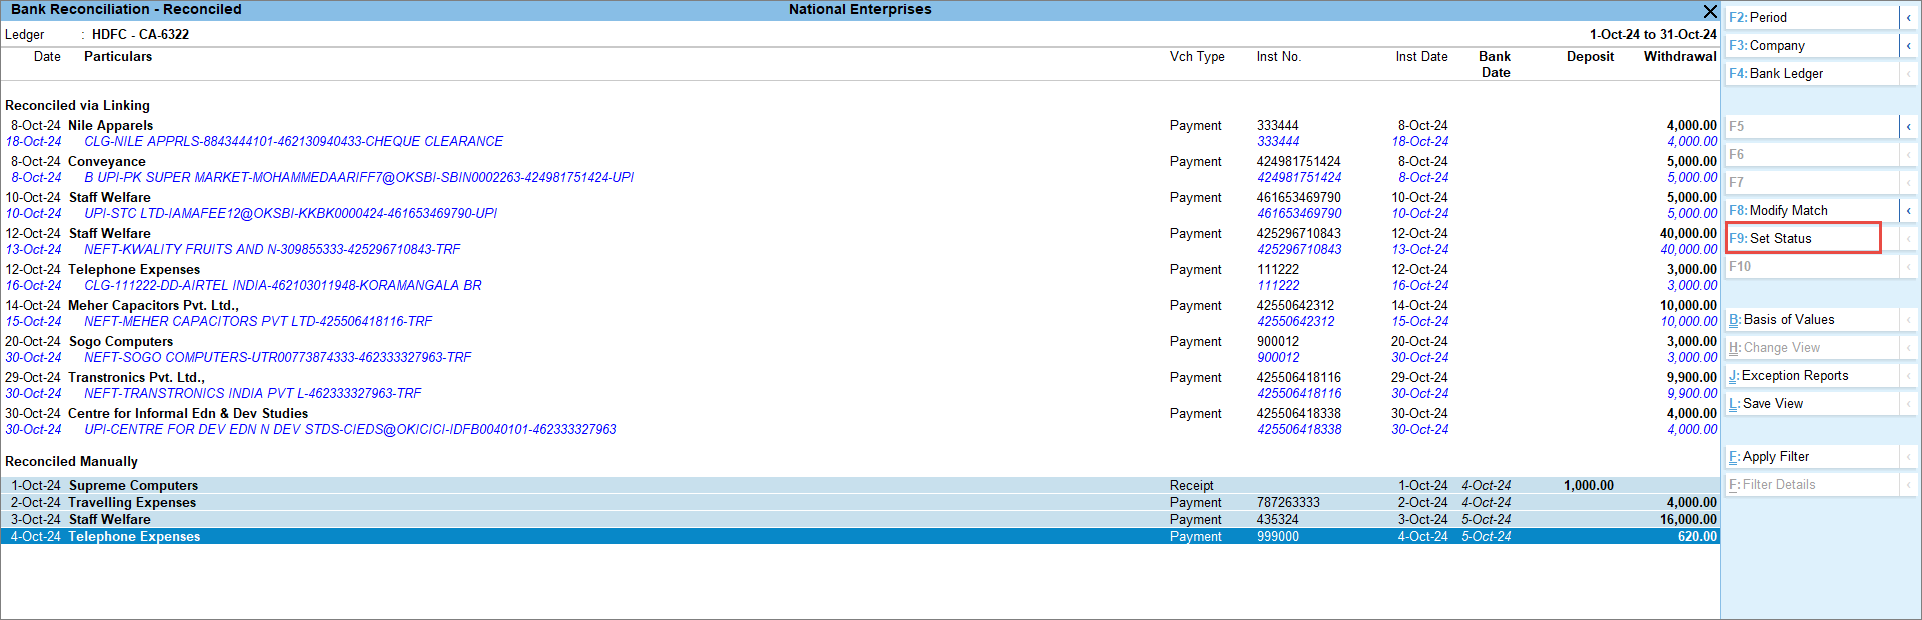
Task: Click the Withdrawal column header
Action: coord(1680,57)
